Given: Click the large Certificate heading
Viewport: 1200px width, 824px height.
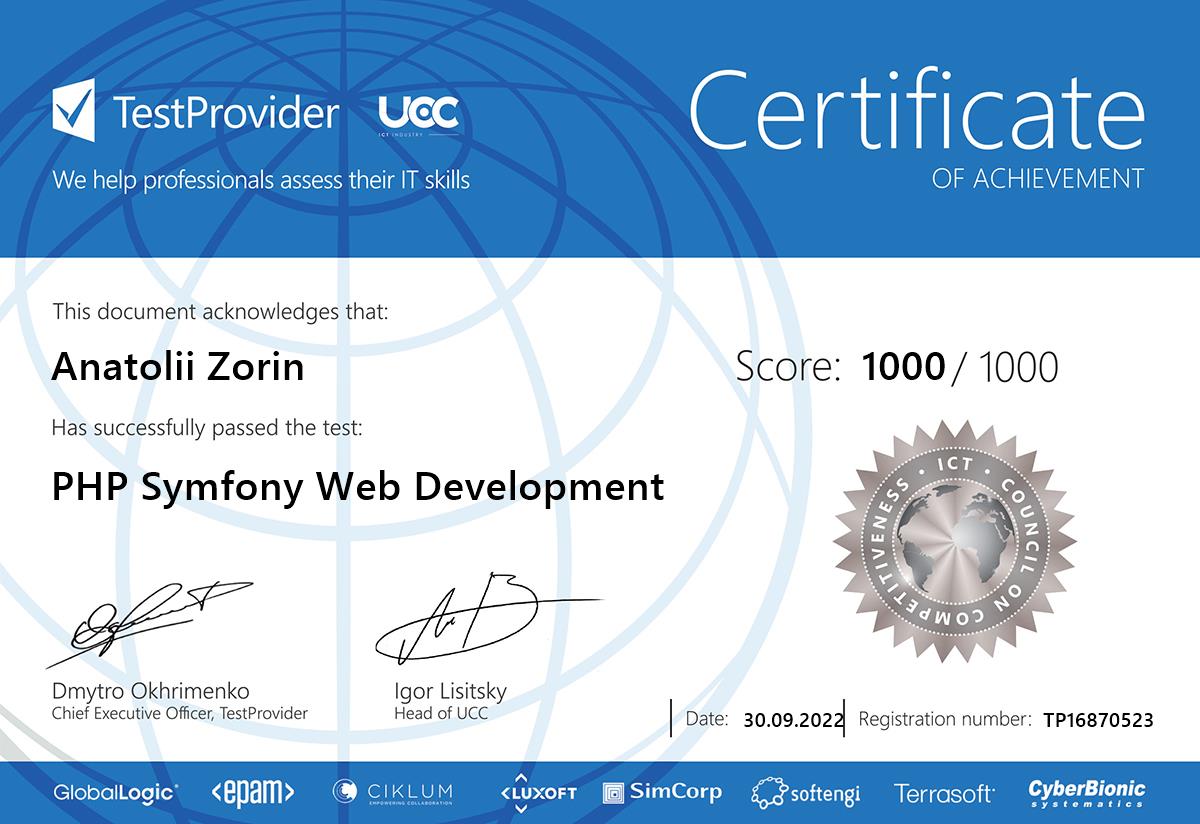Looking at the screenshot, I should [917, 110].
